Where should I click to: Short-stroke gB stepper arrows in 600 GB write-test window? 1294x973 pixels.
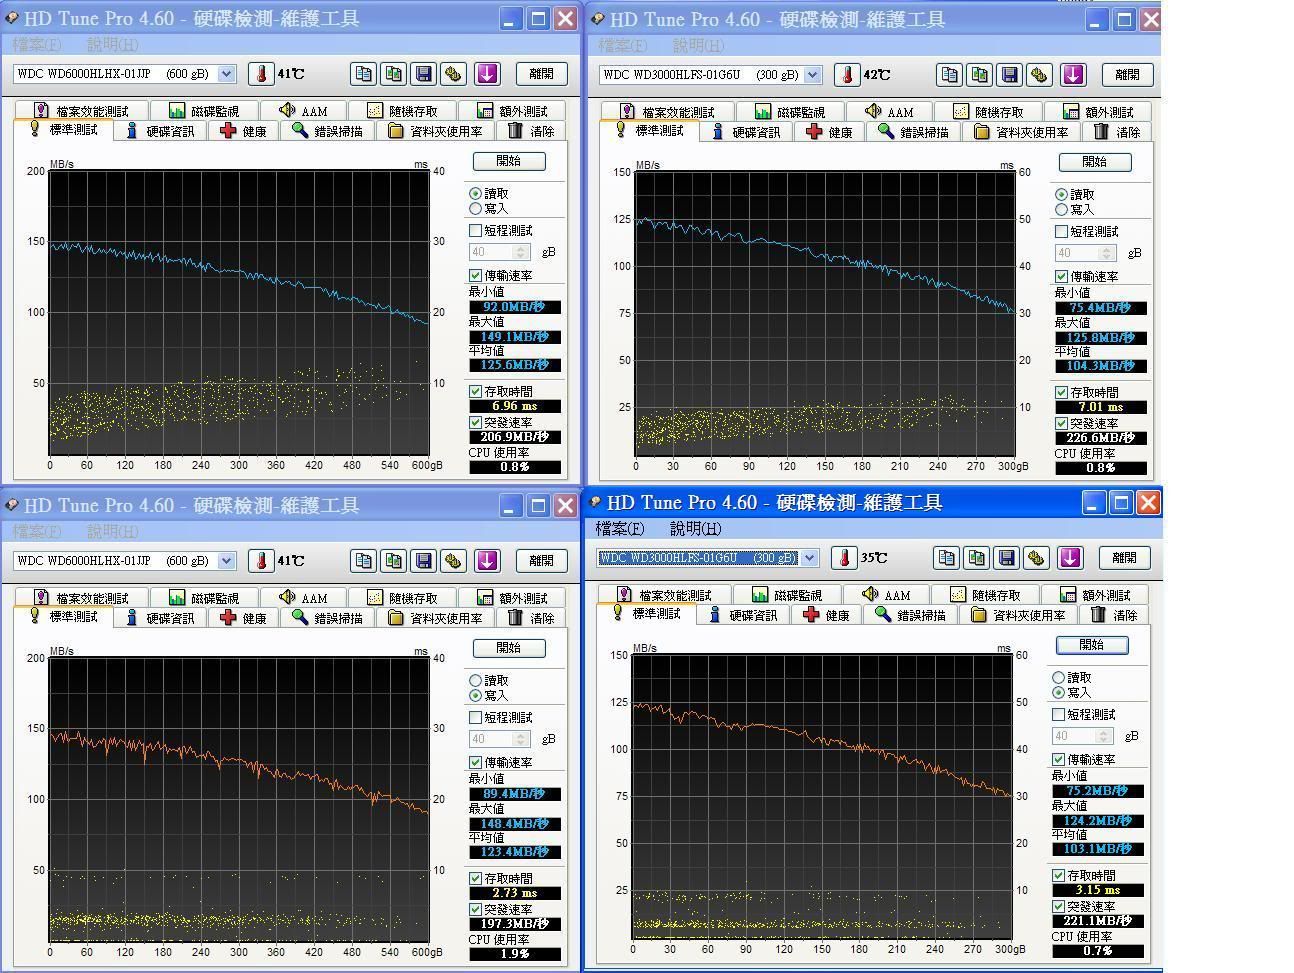coord(521,739)
